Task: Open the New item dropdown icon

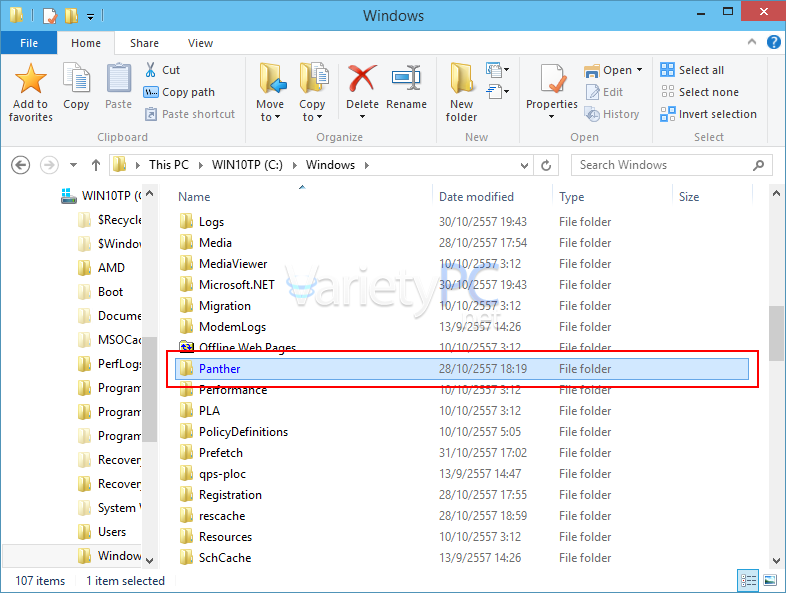Action: (497, 70)
